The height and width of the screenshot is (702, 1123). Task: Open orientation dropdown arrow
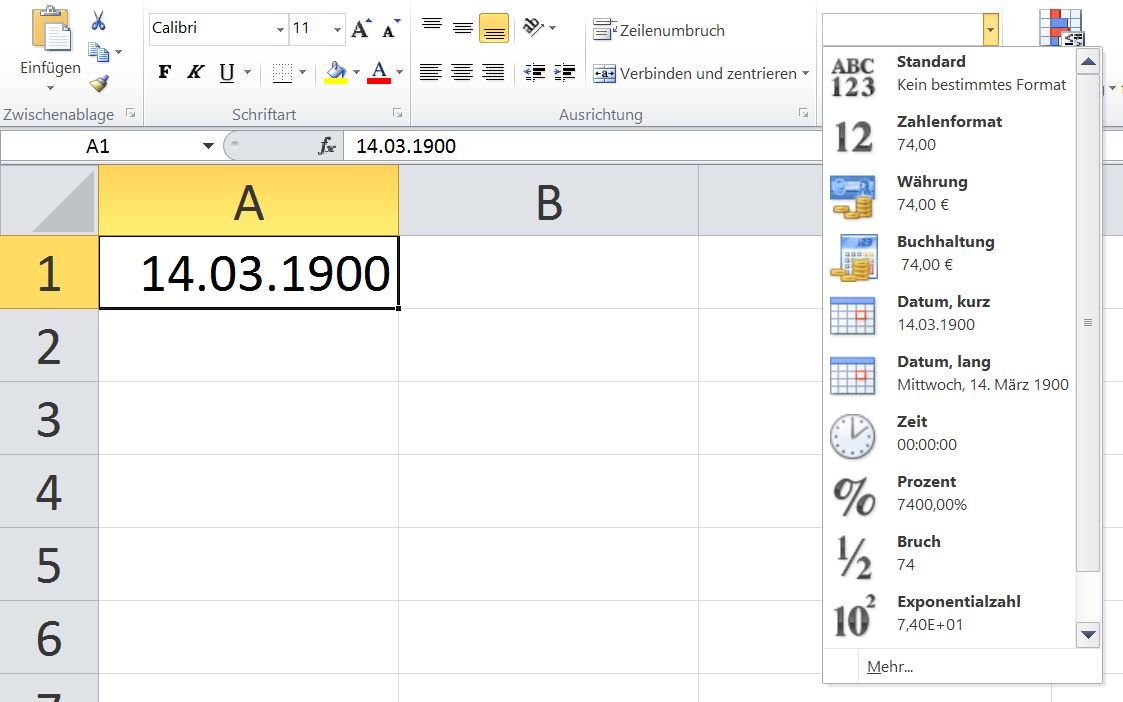pos(552,28)
